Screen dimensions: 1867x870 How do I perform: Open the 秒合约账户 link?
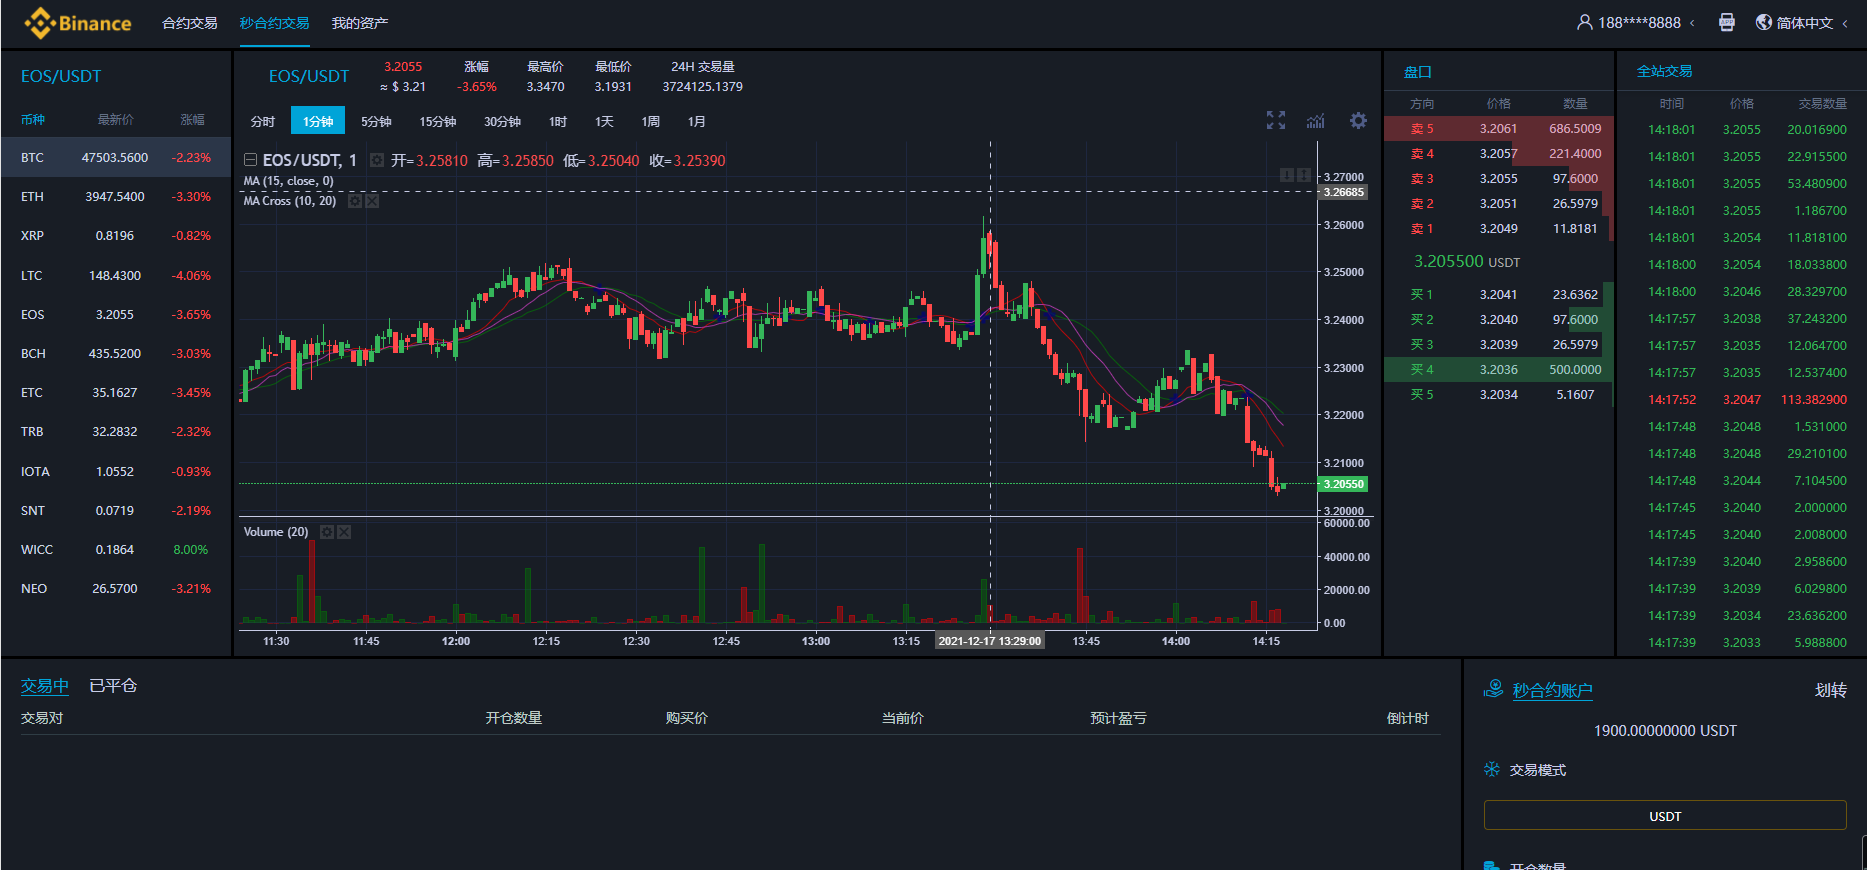(x=1552, y=690)
